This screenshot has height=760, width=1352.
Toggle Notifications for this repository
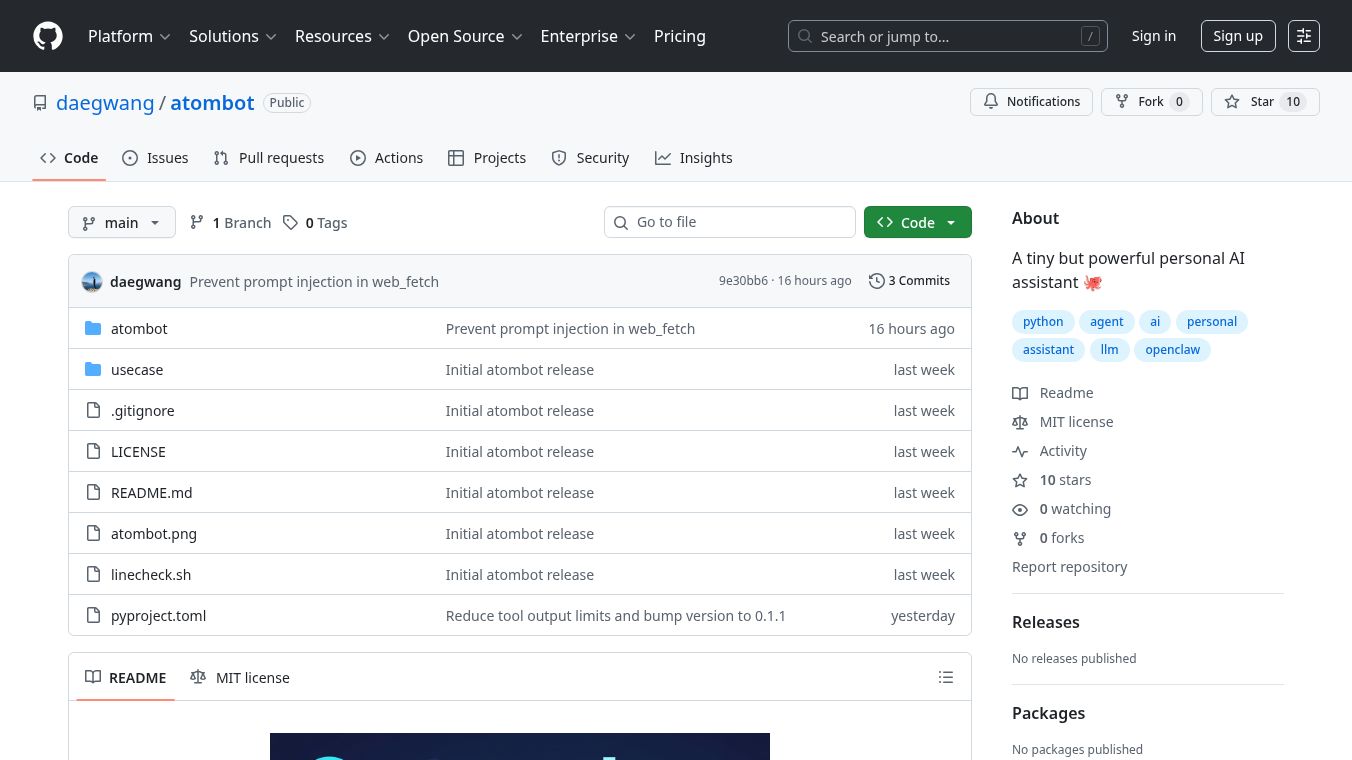(1031, 102)
